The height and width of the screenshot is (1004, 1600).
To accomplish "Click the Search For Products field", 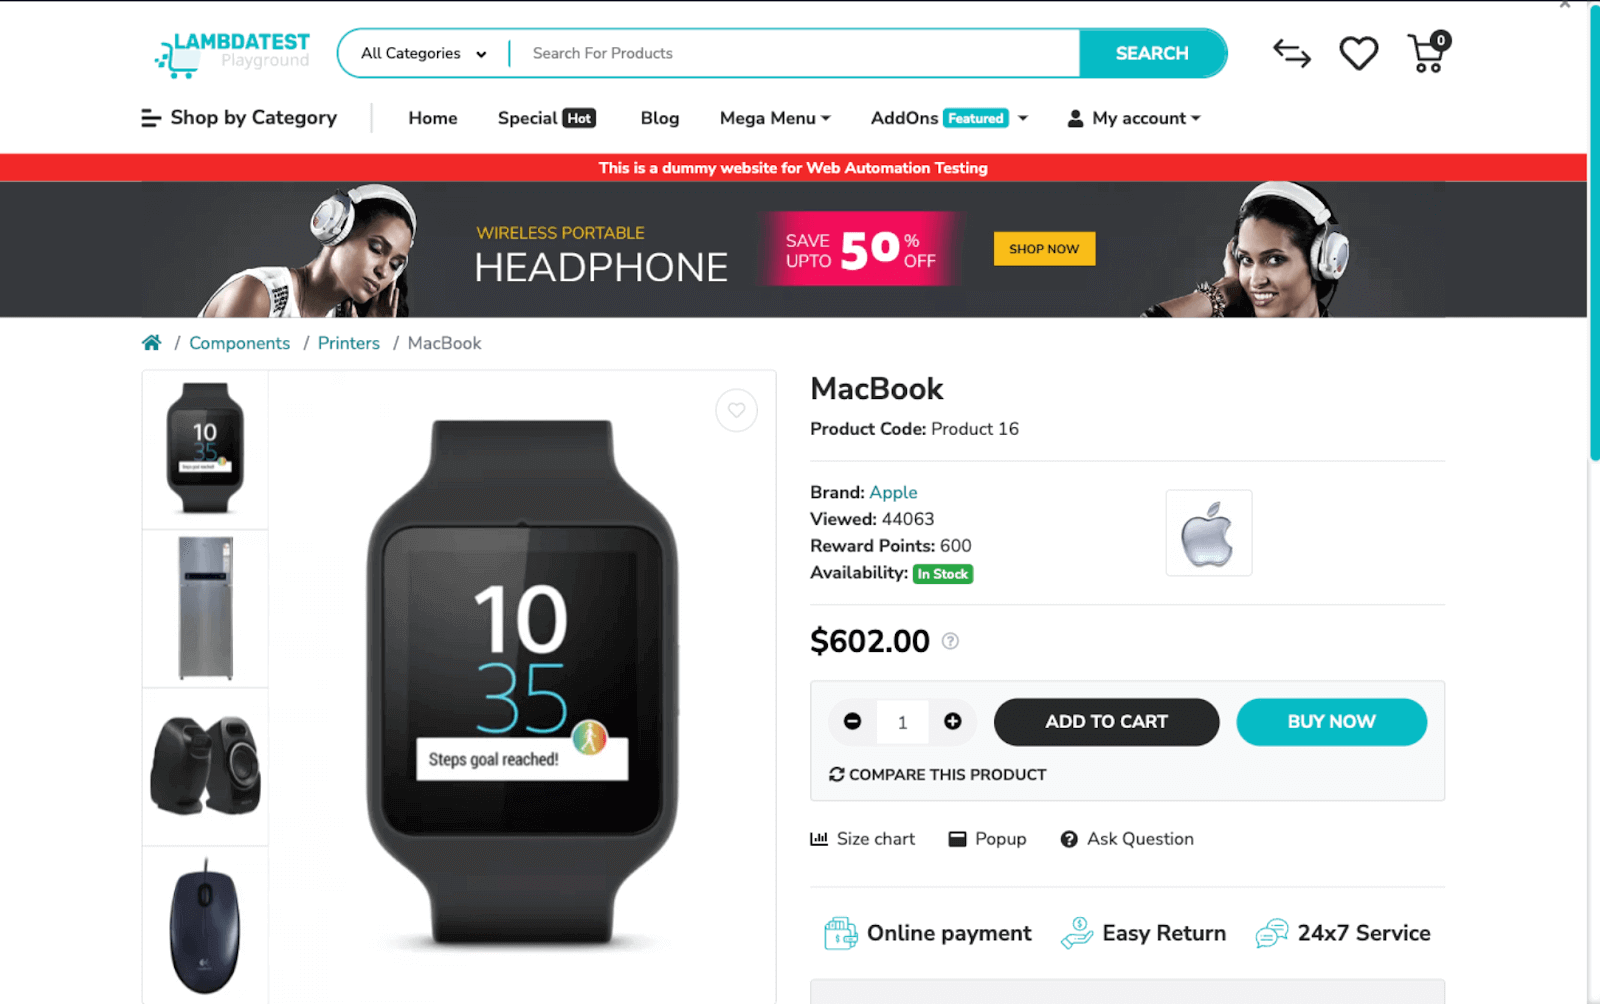I will click(795, 53).
